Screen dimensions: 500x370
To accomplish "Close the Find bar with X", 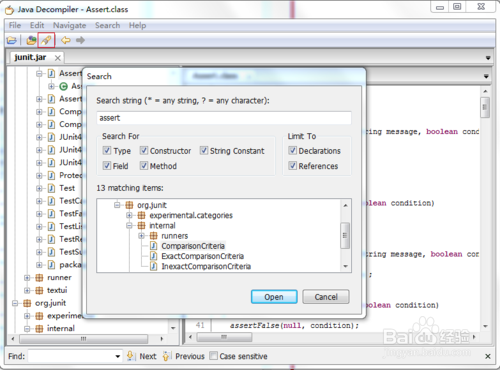I will tap(488, 356).
